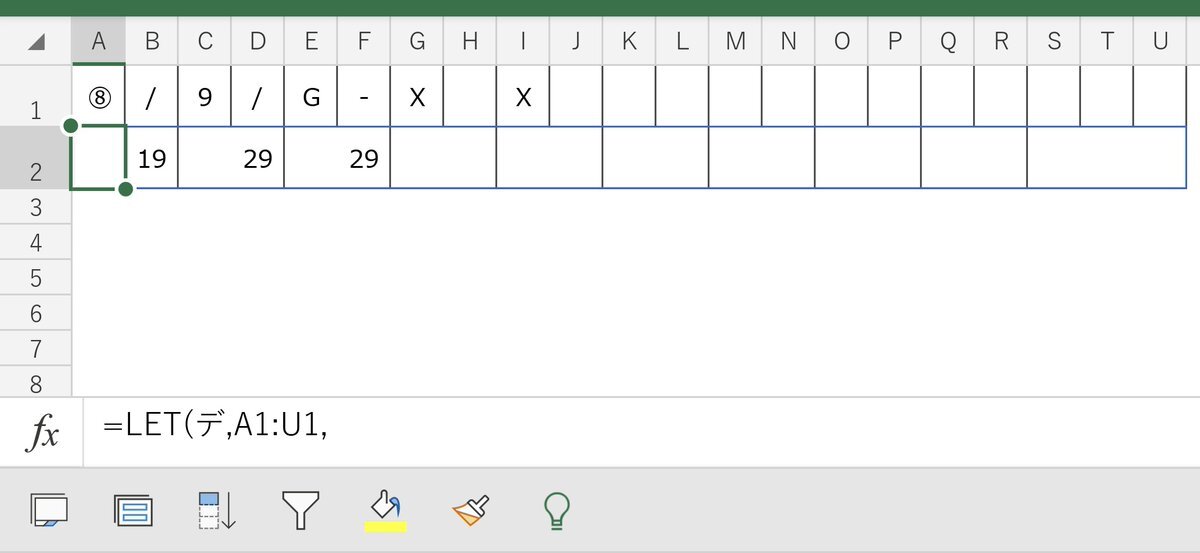1200x553 pixels.
Task: Select column header M
Action: (735, 42)
